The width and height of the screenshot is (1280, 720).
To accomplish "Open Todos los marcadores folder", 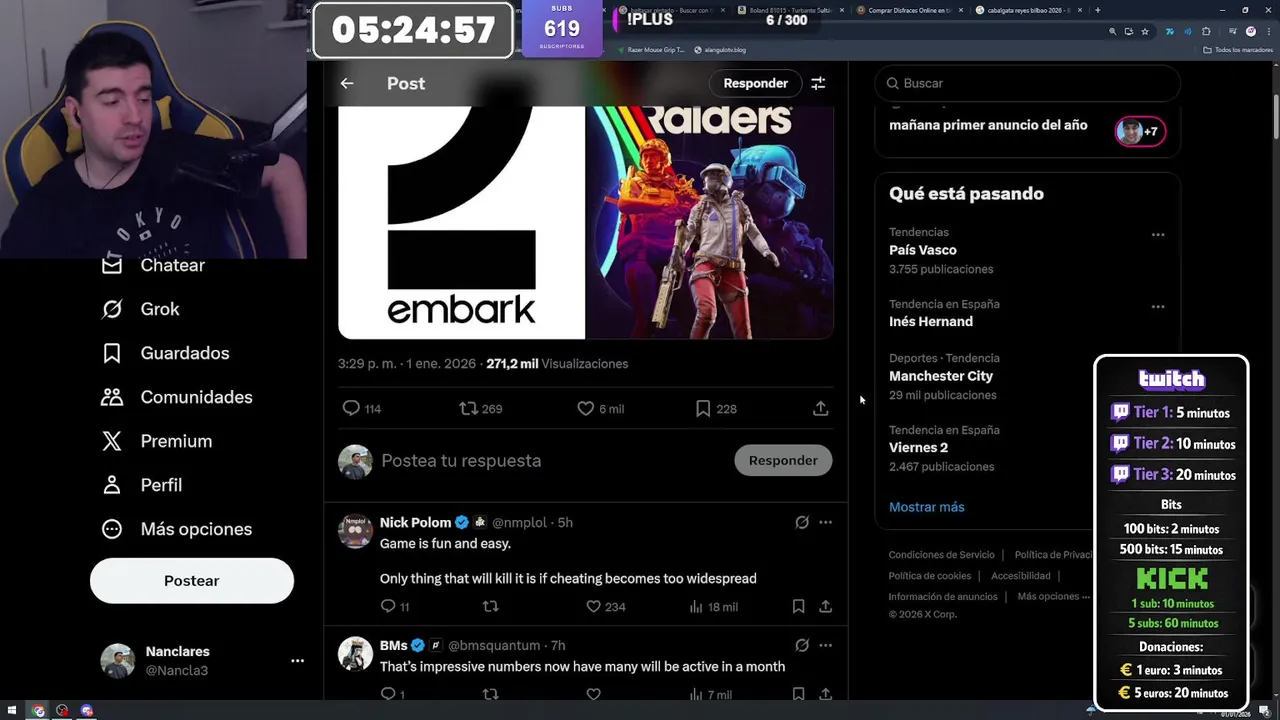I will 1239,49.
